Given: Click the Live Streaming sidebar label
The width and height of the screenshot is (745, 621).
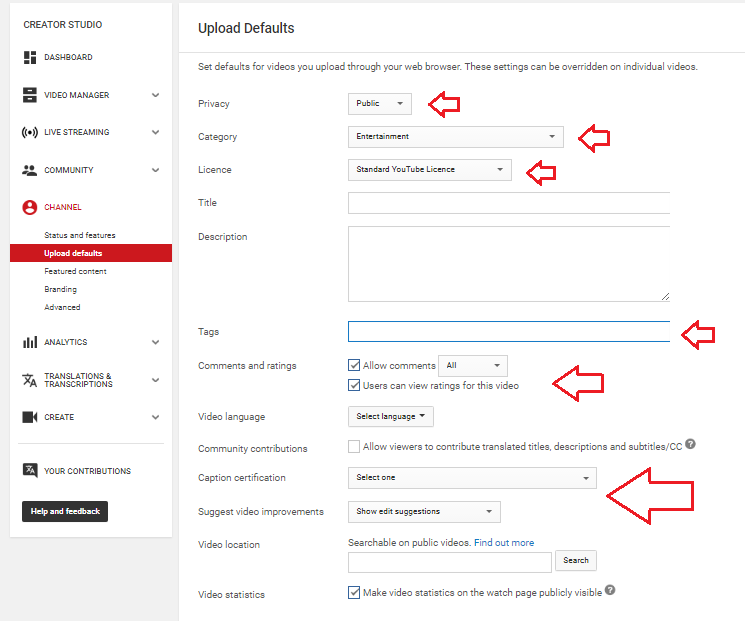Looking at the screenshot, I should point(76,132).
